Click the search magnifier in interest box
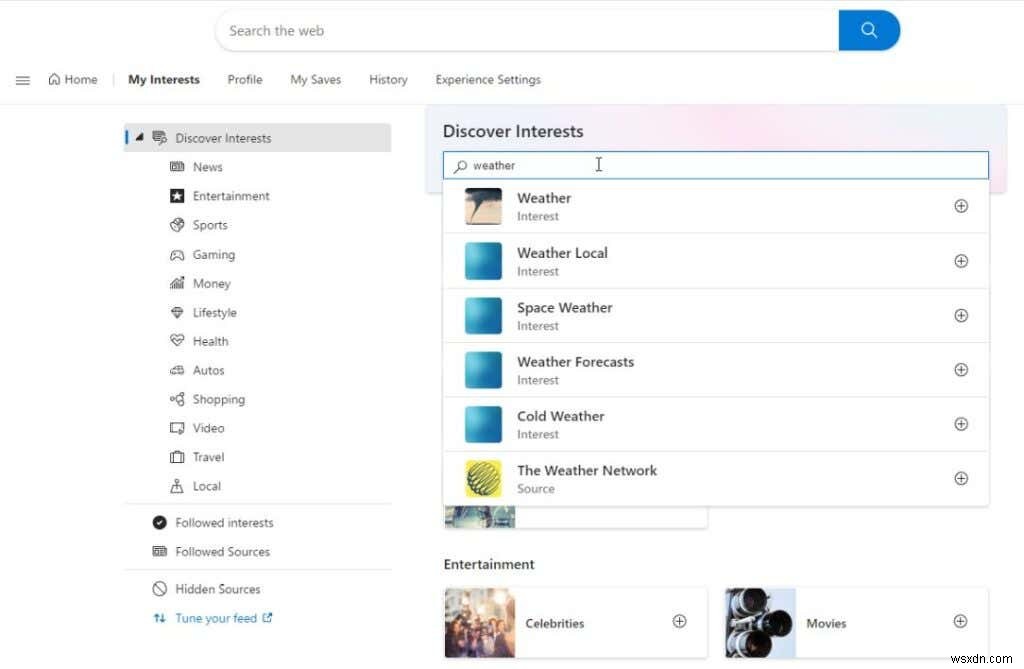Image resolution: width=1024 pixels, height=669 pixels. point(460,166)
